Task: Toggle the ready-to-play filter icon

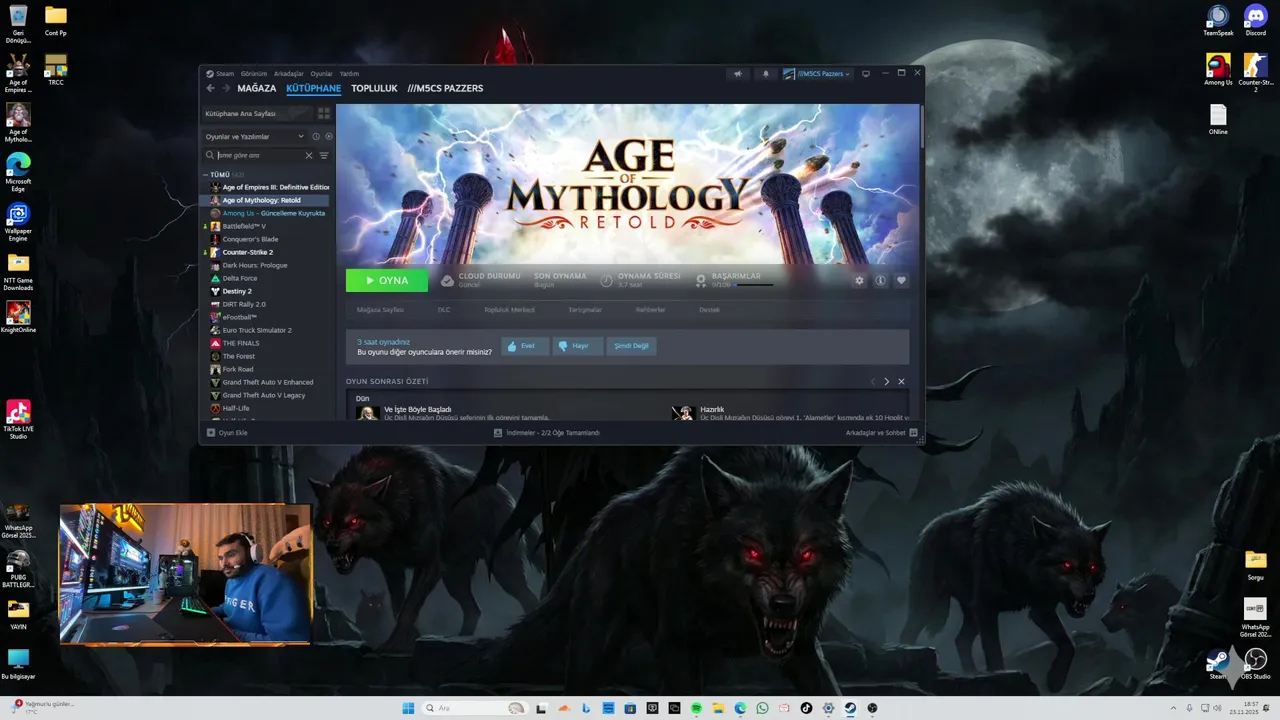Action: click(329, 136)
